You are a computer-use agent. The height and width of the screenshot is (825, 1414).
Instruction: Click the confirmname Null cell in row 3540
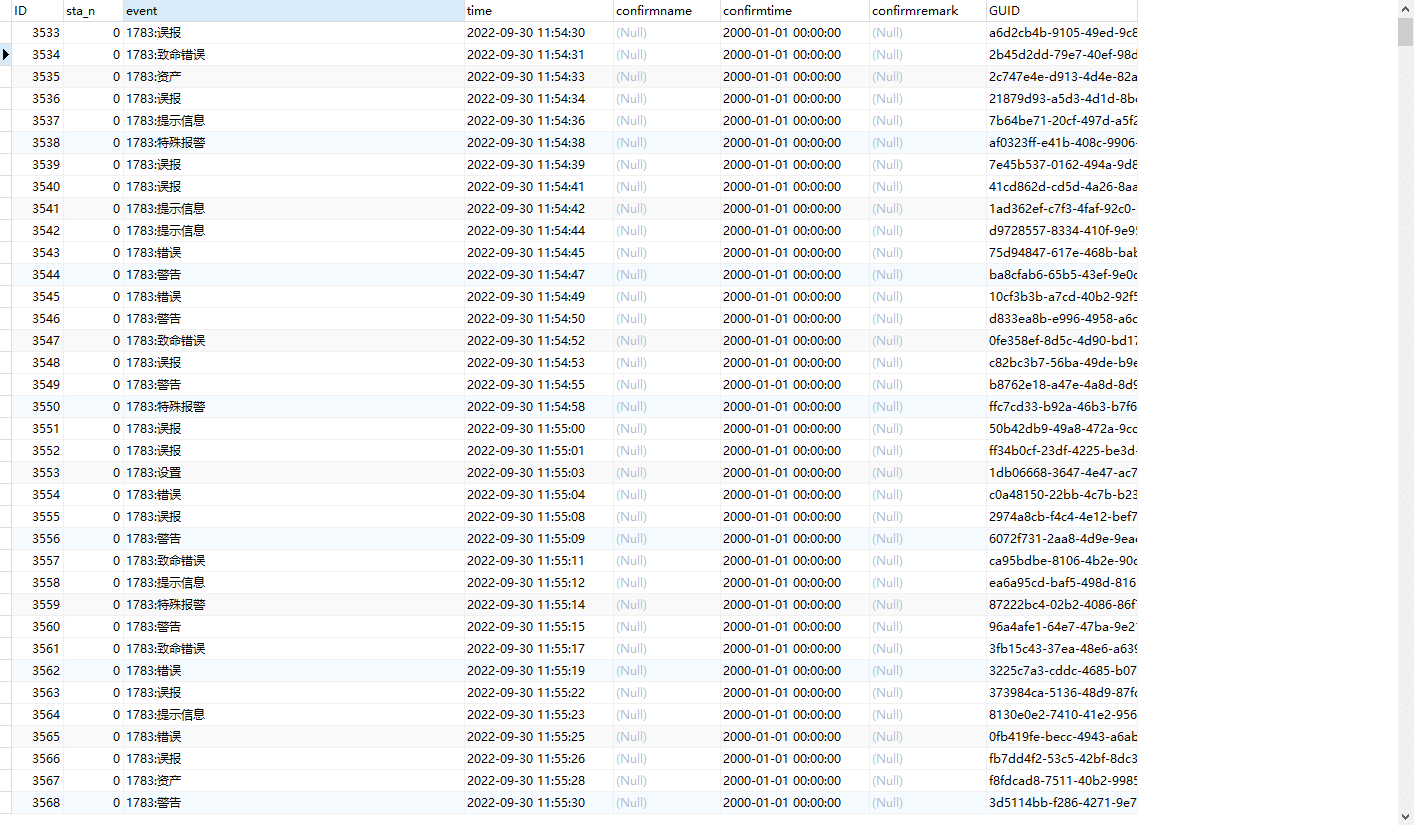665,187
